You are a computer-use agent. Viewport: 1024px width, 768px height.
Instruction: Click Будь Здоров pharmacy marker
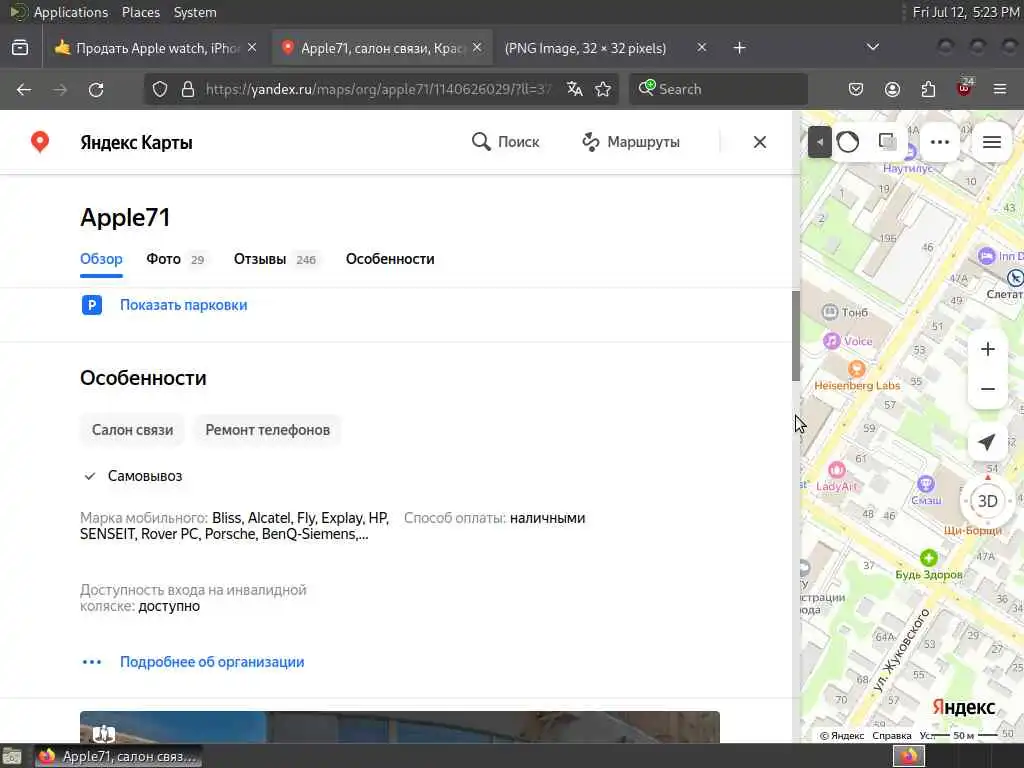[929, 558]
